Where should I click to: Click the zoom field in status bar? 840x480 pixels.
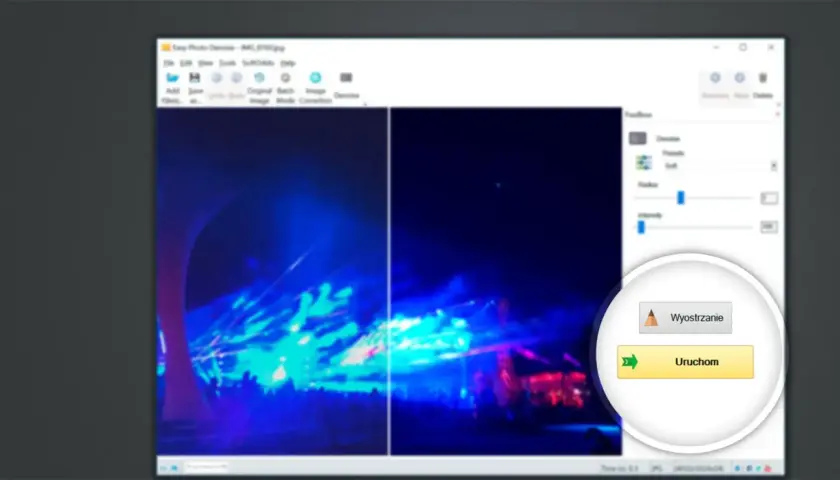(x=206, y=468)
